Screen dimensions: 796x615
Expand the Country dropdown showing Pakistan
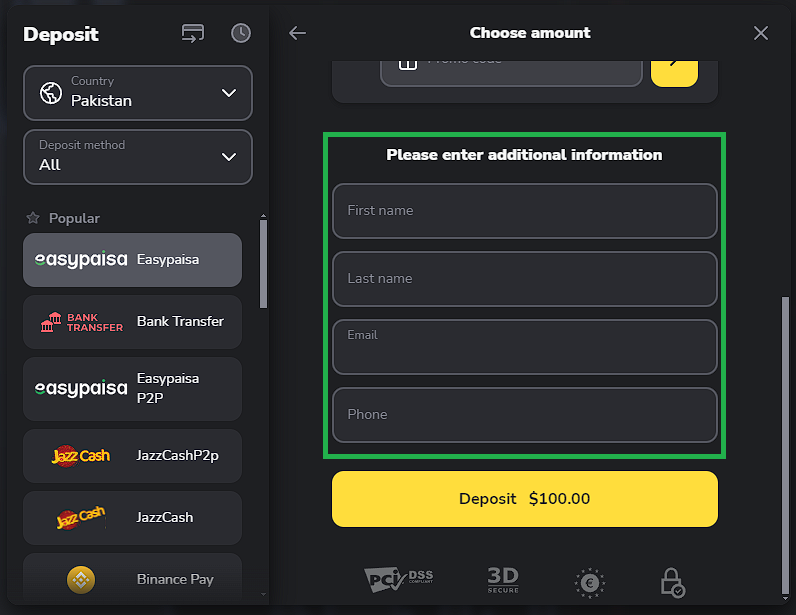pyautogui.click(x=138, y=92)
